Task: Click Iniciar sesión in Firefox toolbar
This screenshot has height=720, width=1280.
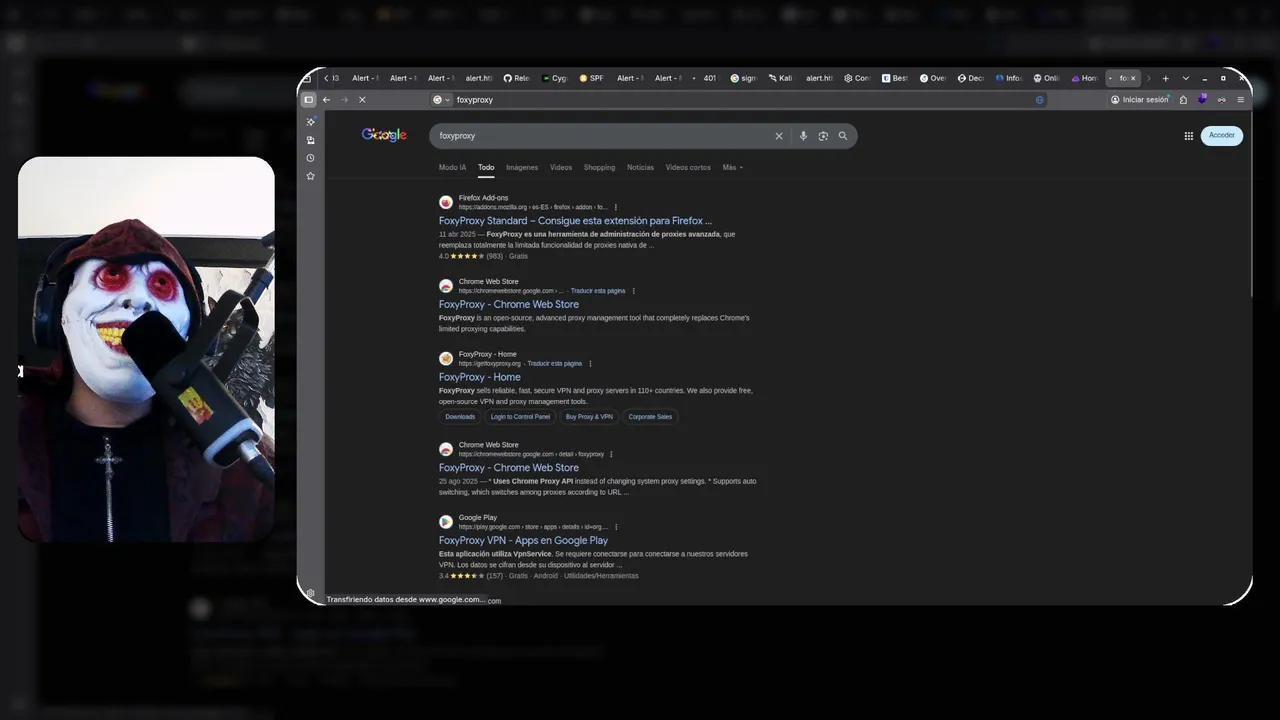Action: click(1140, 100)
